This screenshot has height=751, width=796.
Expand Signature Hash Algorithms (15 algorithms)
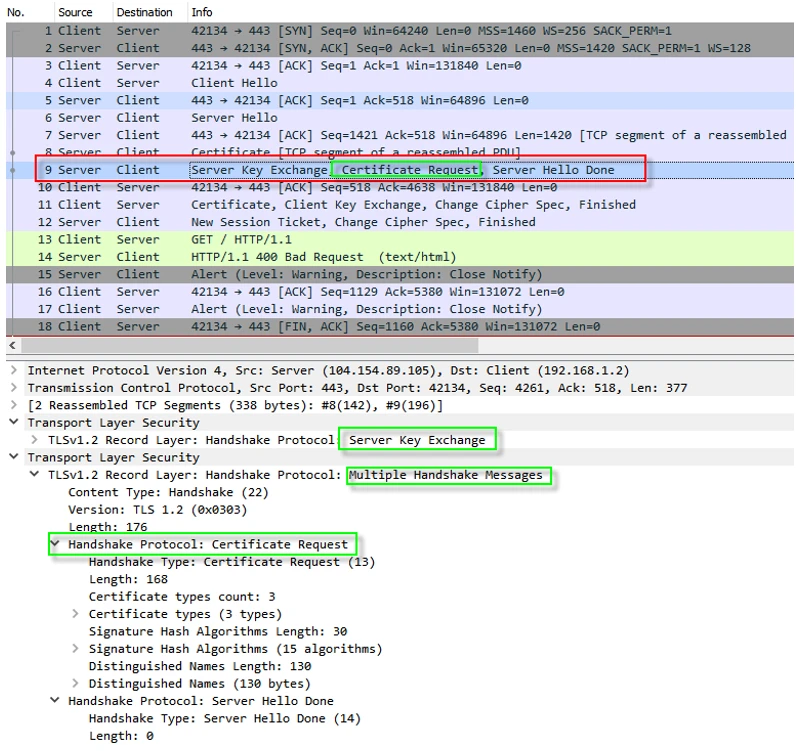point(76,649)
